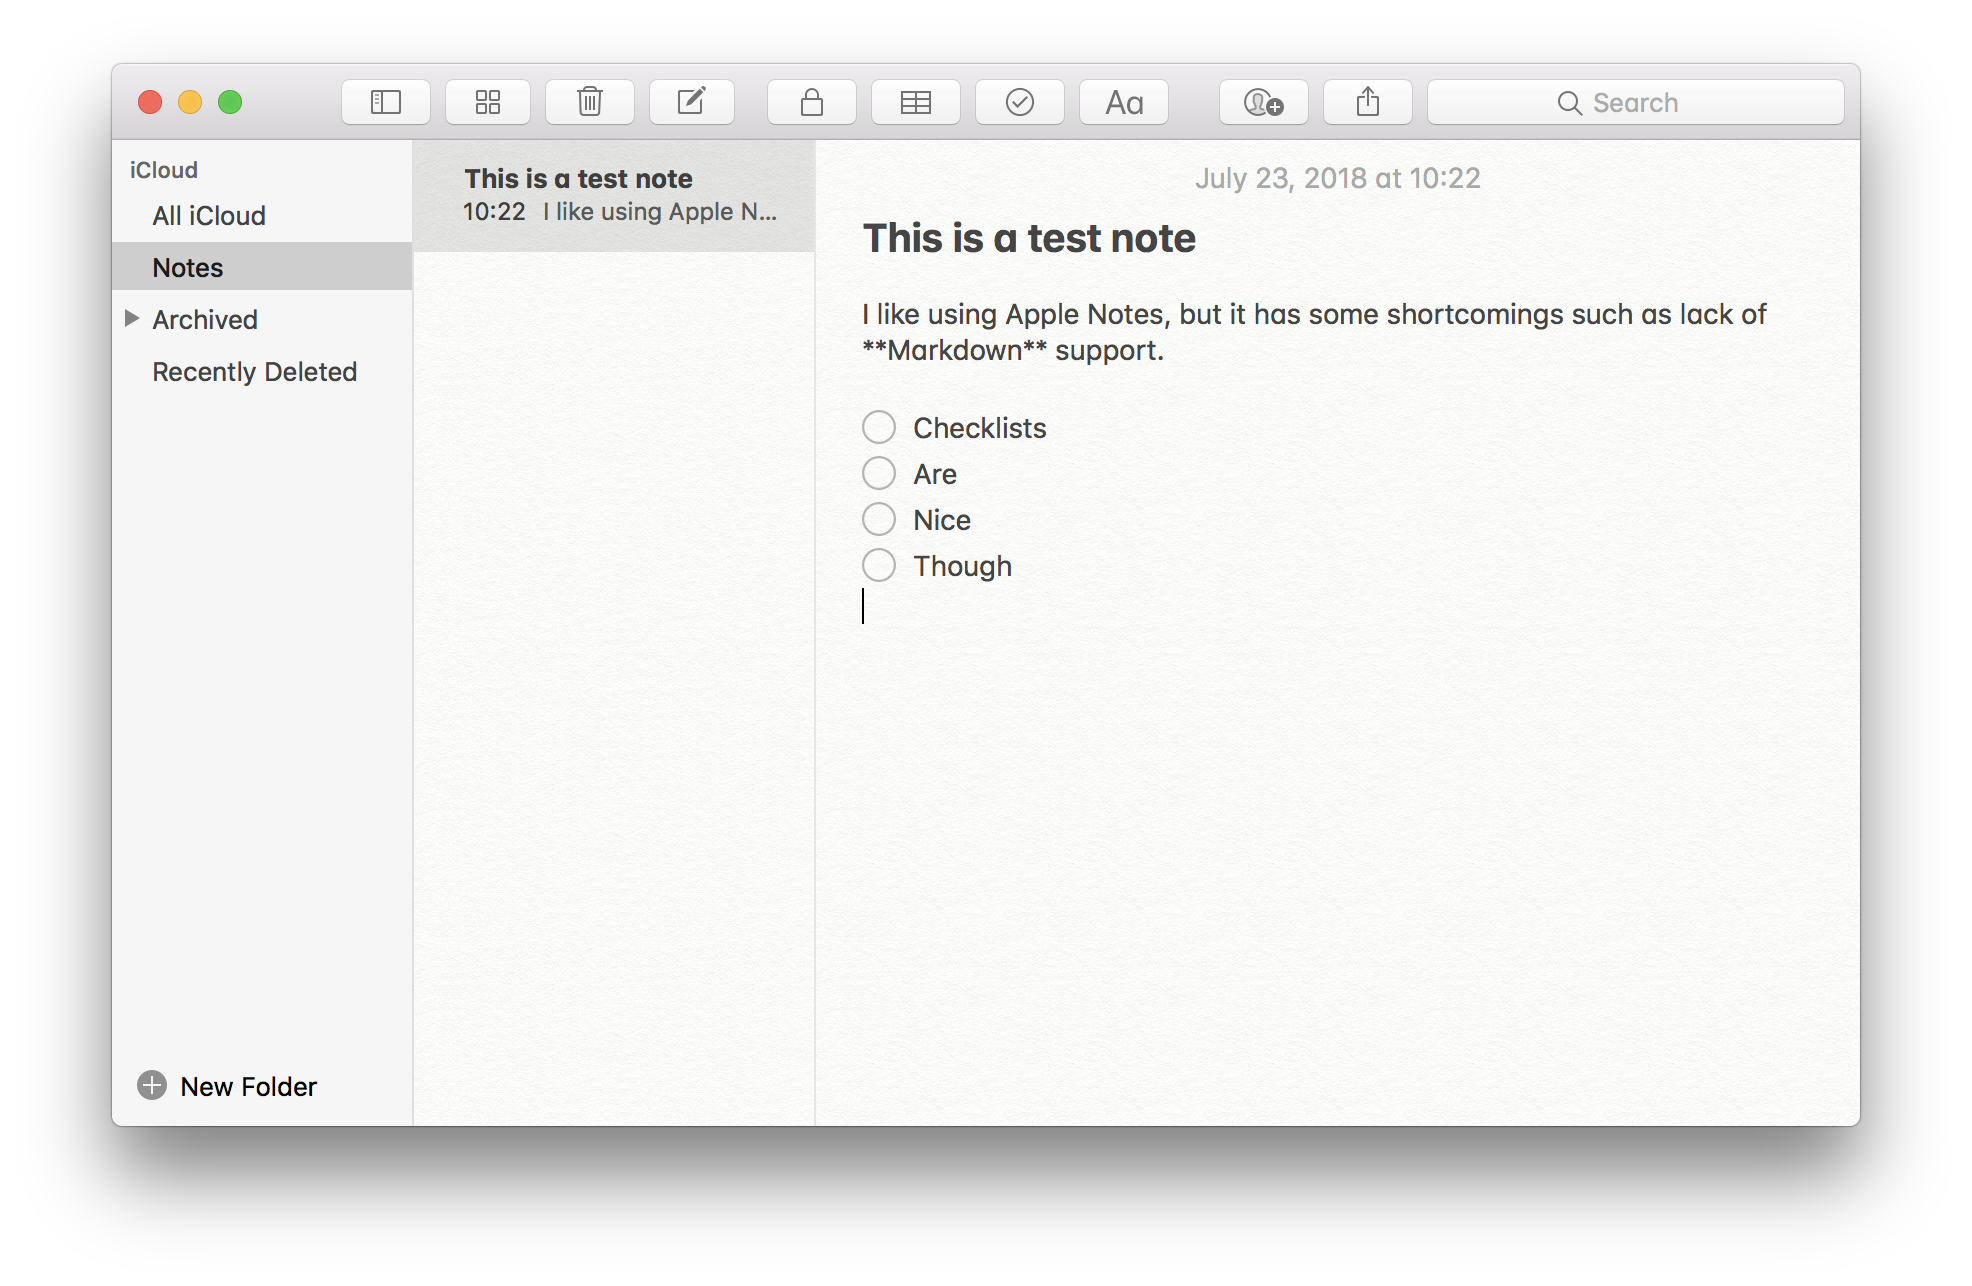This screenshot has height=1286, width=1972.
Task: Click the iCloud section header
Action: coord(160,170)
